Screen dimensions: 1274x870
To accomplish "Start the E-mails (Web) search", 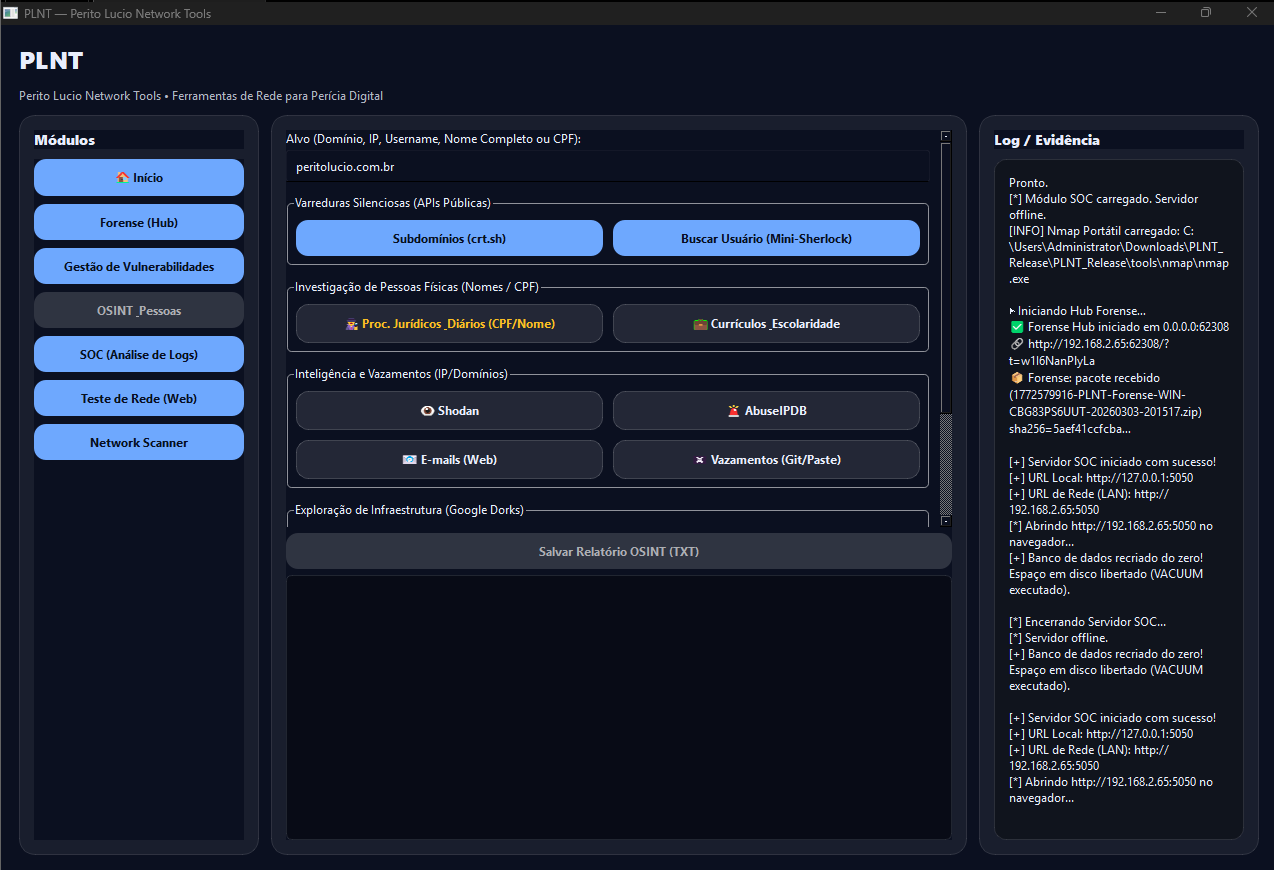I will 449,460.
